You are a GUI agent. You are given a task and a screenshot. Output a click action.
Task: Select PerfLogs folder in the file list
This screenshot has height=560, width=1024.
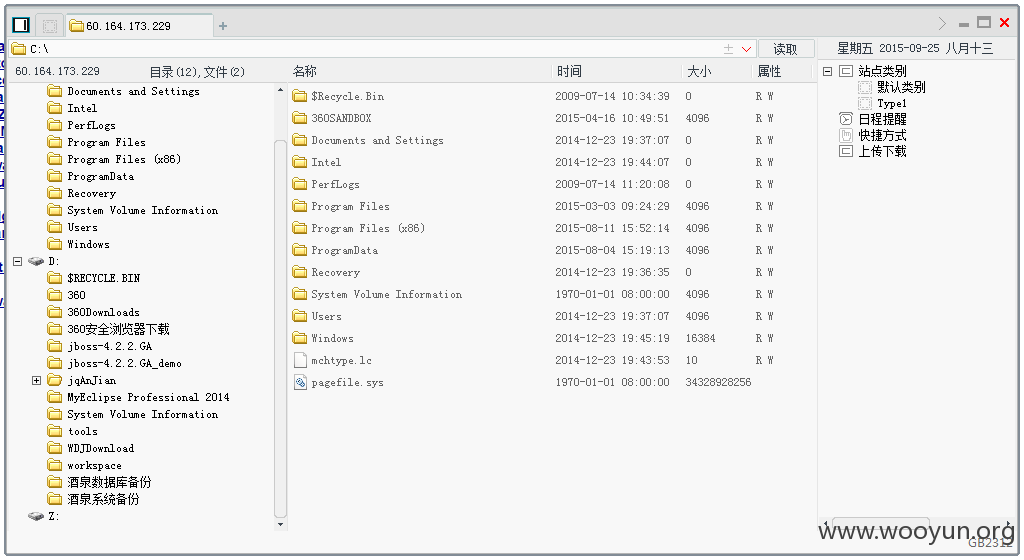coord(335,185)
